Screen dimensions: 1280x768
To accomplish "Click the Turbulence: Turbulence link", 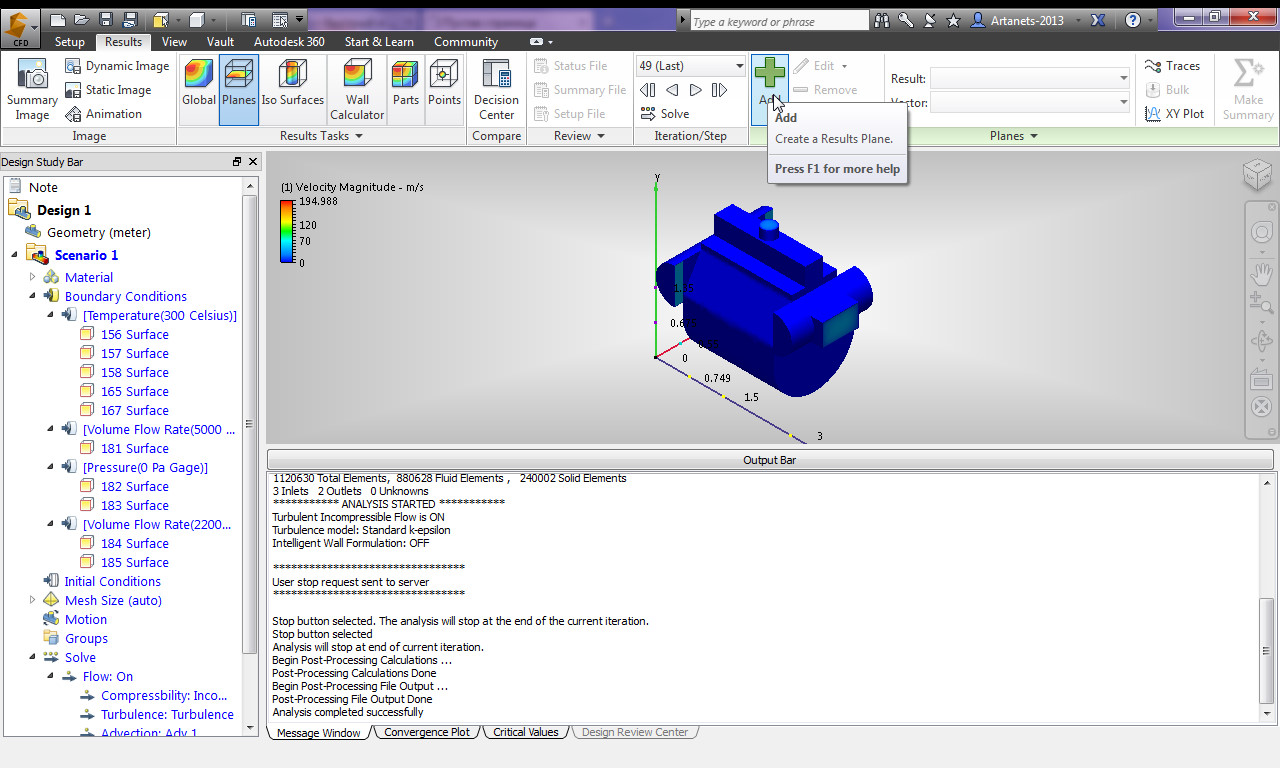I will (x=167, y=715).
